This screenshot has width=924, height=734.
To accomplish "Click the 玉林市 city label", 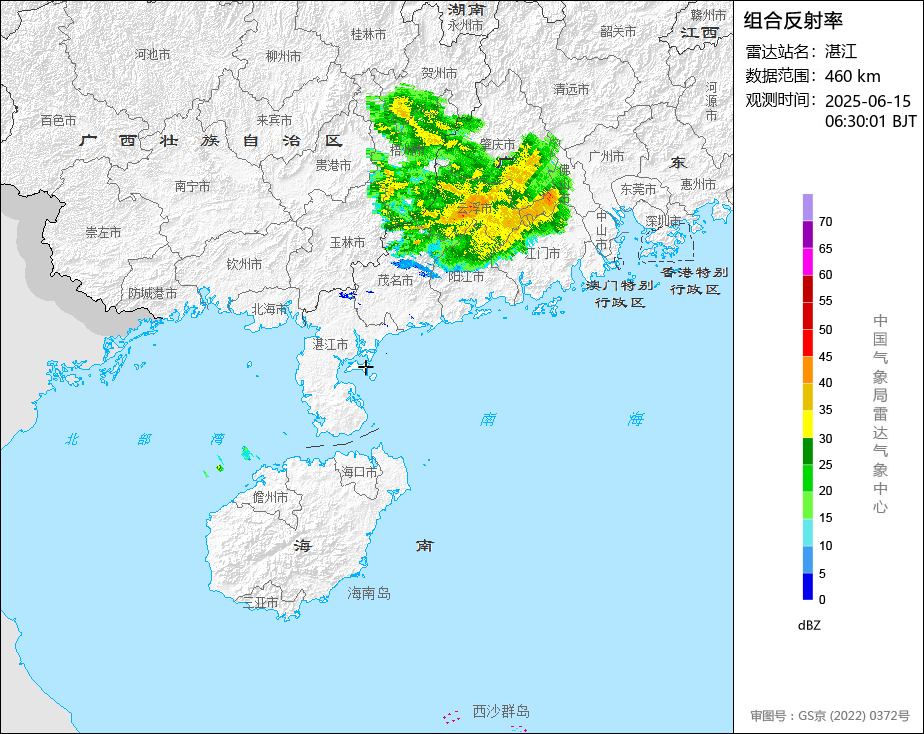I will tap(347, 242).
